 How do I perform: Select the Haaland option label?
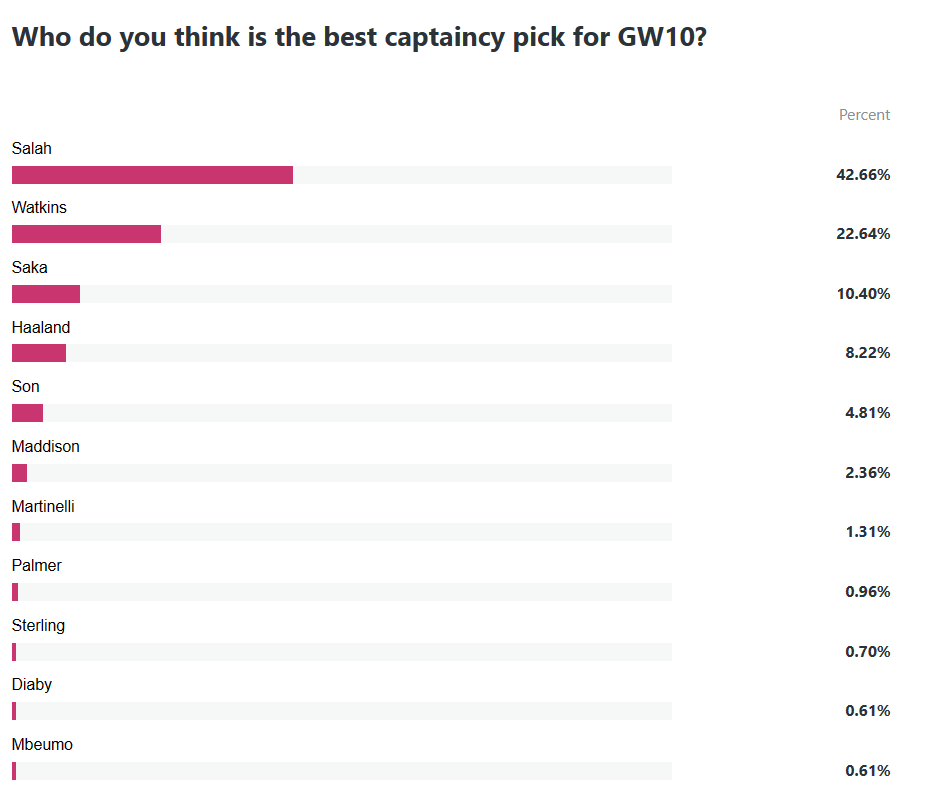[41, 327]
